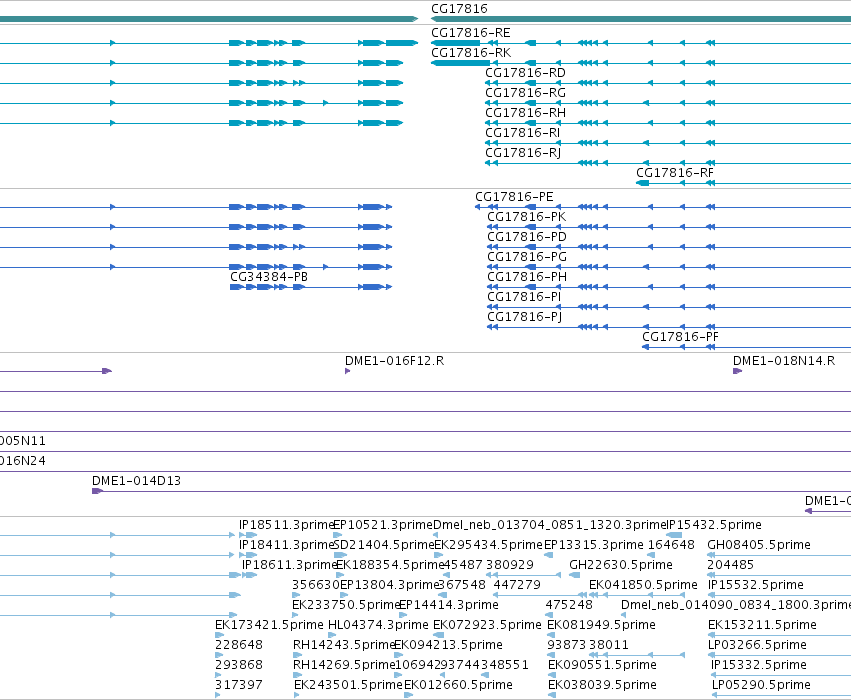
Task: Click the CG17816-PF label
Action: pyautogui.click(x=680, y=337)
